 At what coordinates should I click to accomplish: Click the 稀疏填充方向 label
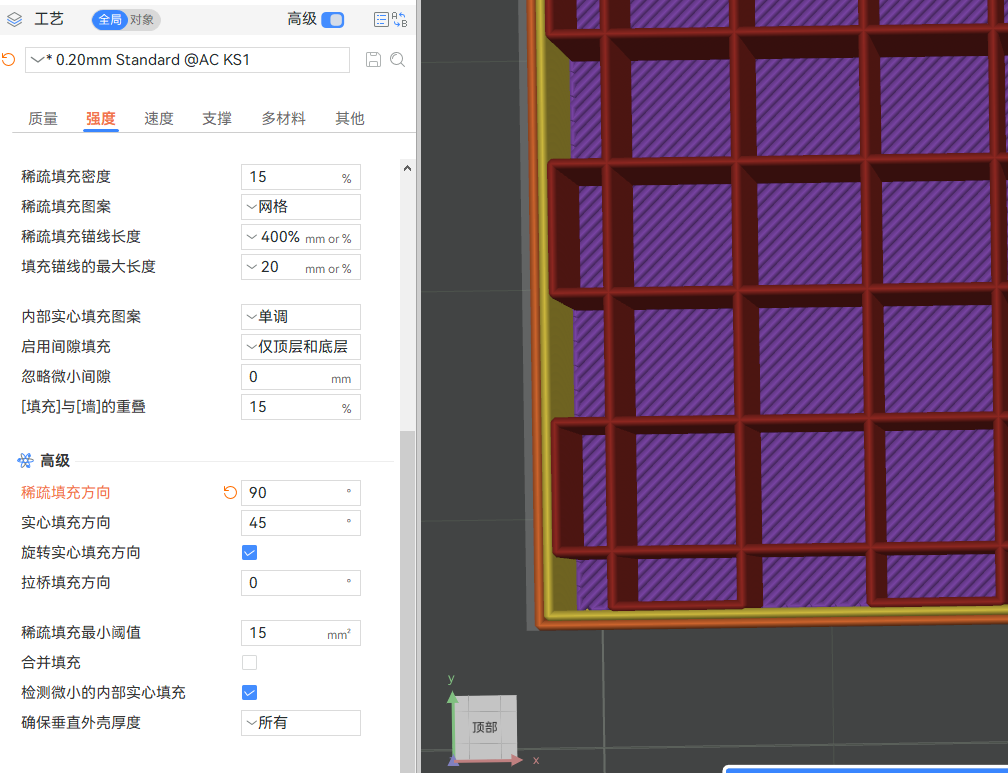(66, 493)
